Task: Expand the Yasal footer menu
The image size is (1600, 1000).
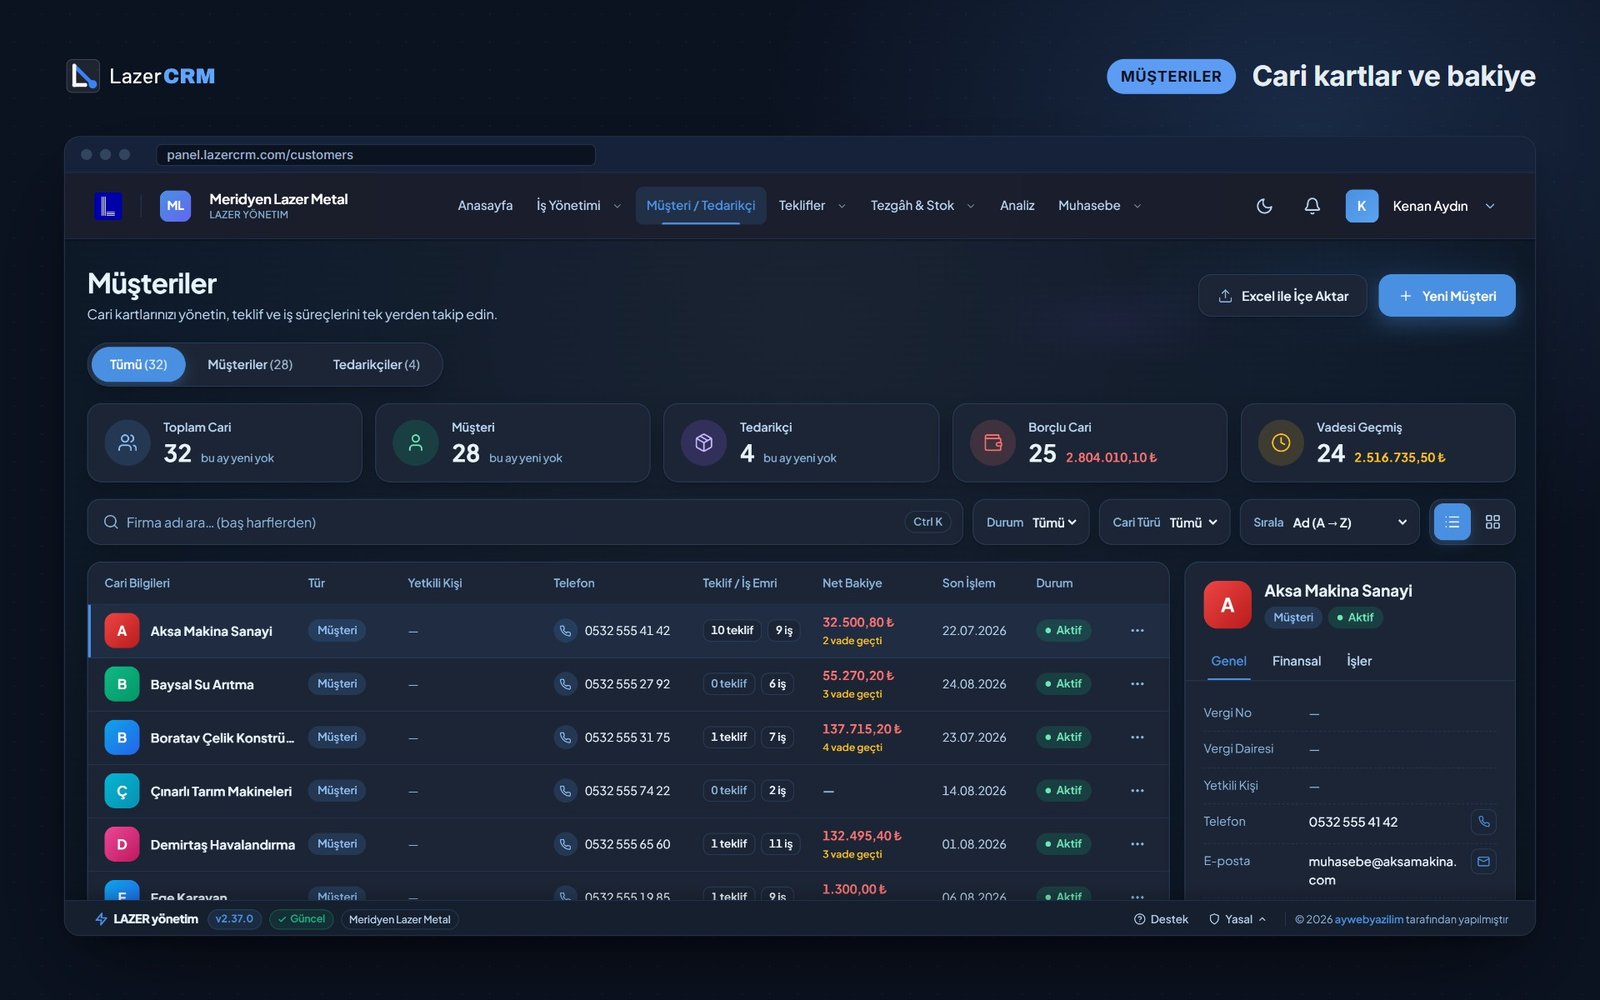Action: (x=1238, y=919)
